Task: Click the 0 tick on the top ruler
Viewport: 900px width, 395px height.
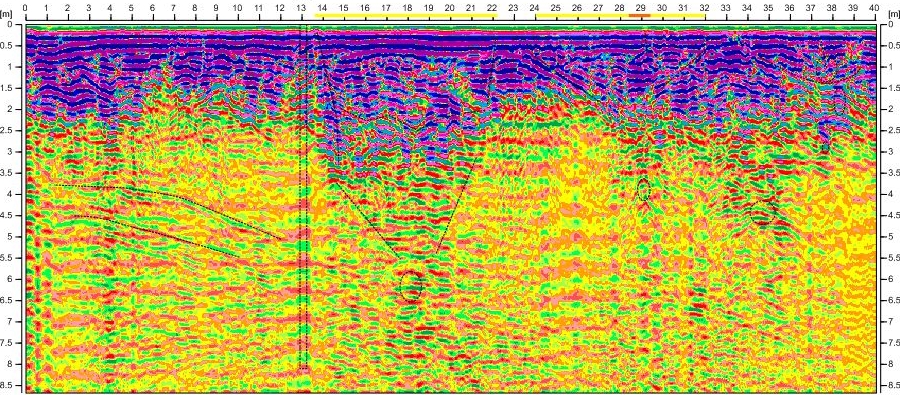Action: [x=26, y=8]
